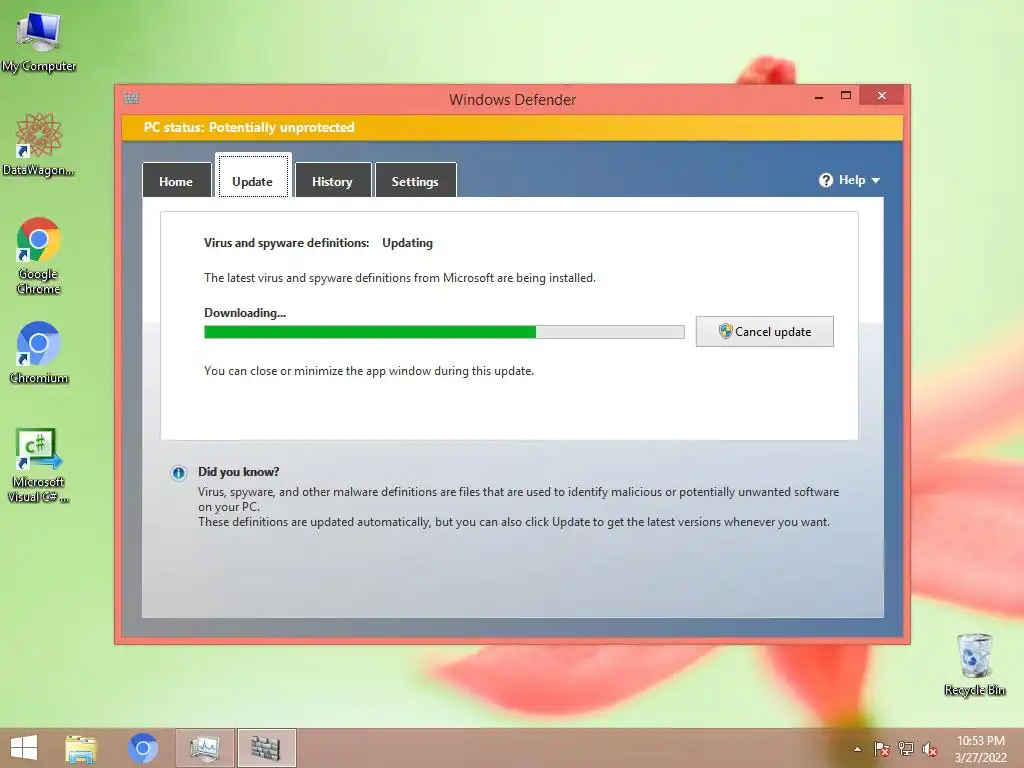The image size is (1024, 768).
Task: Select the Google Chrome desktop shortcut
Action: click(x=39, y=256)
